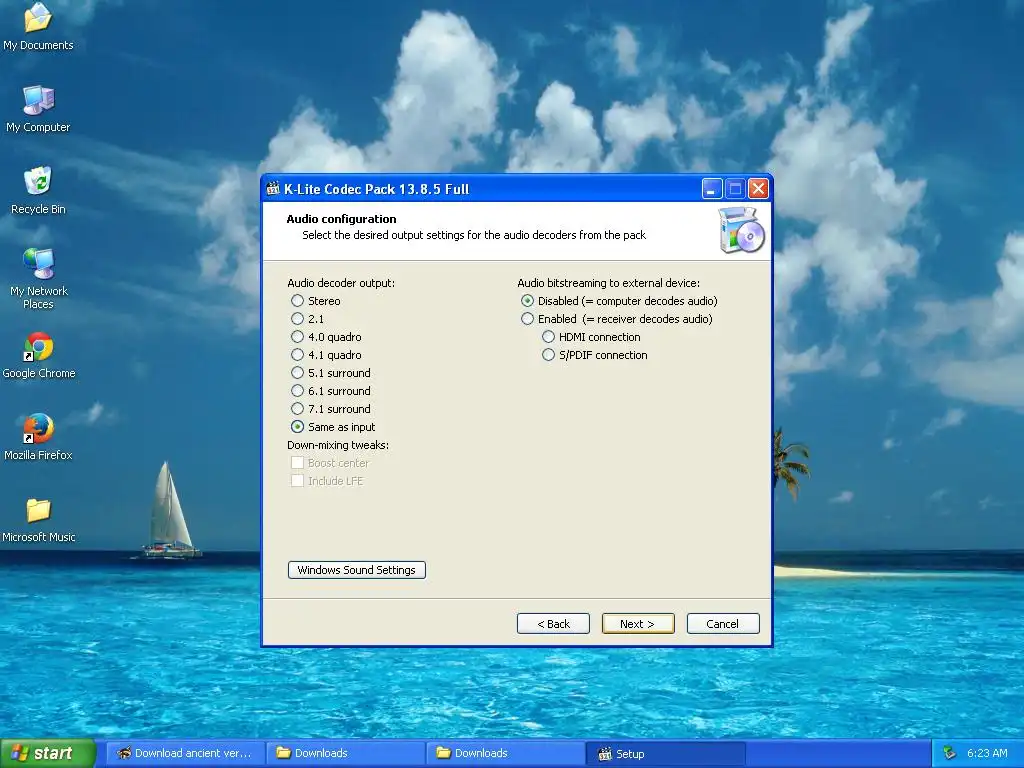Image resolution: width=1024 pixels, height=768 pixels.
Task: Cancel the K-Lite setup
Action: [x=723, y=624]
